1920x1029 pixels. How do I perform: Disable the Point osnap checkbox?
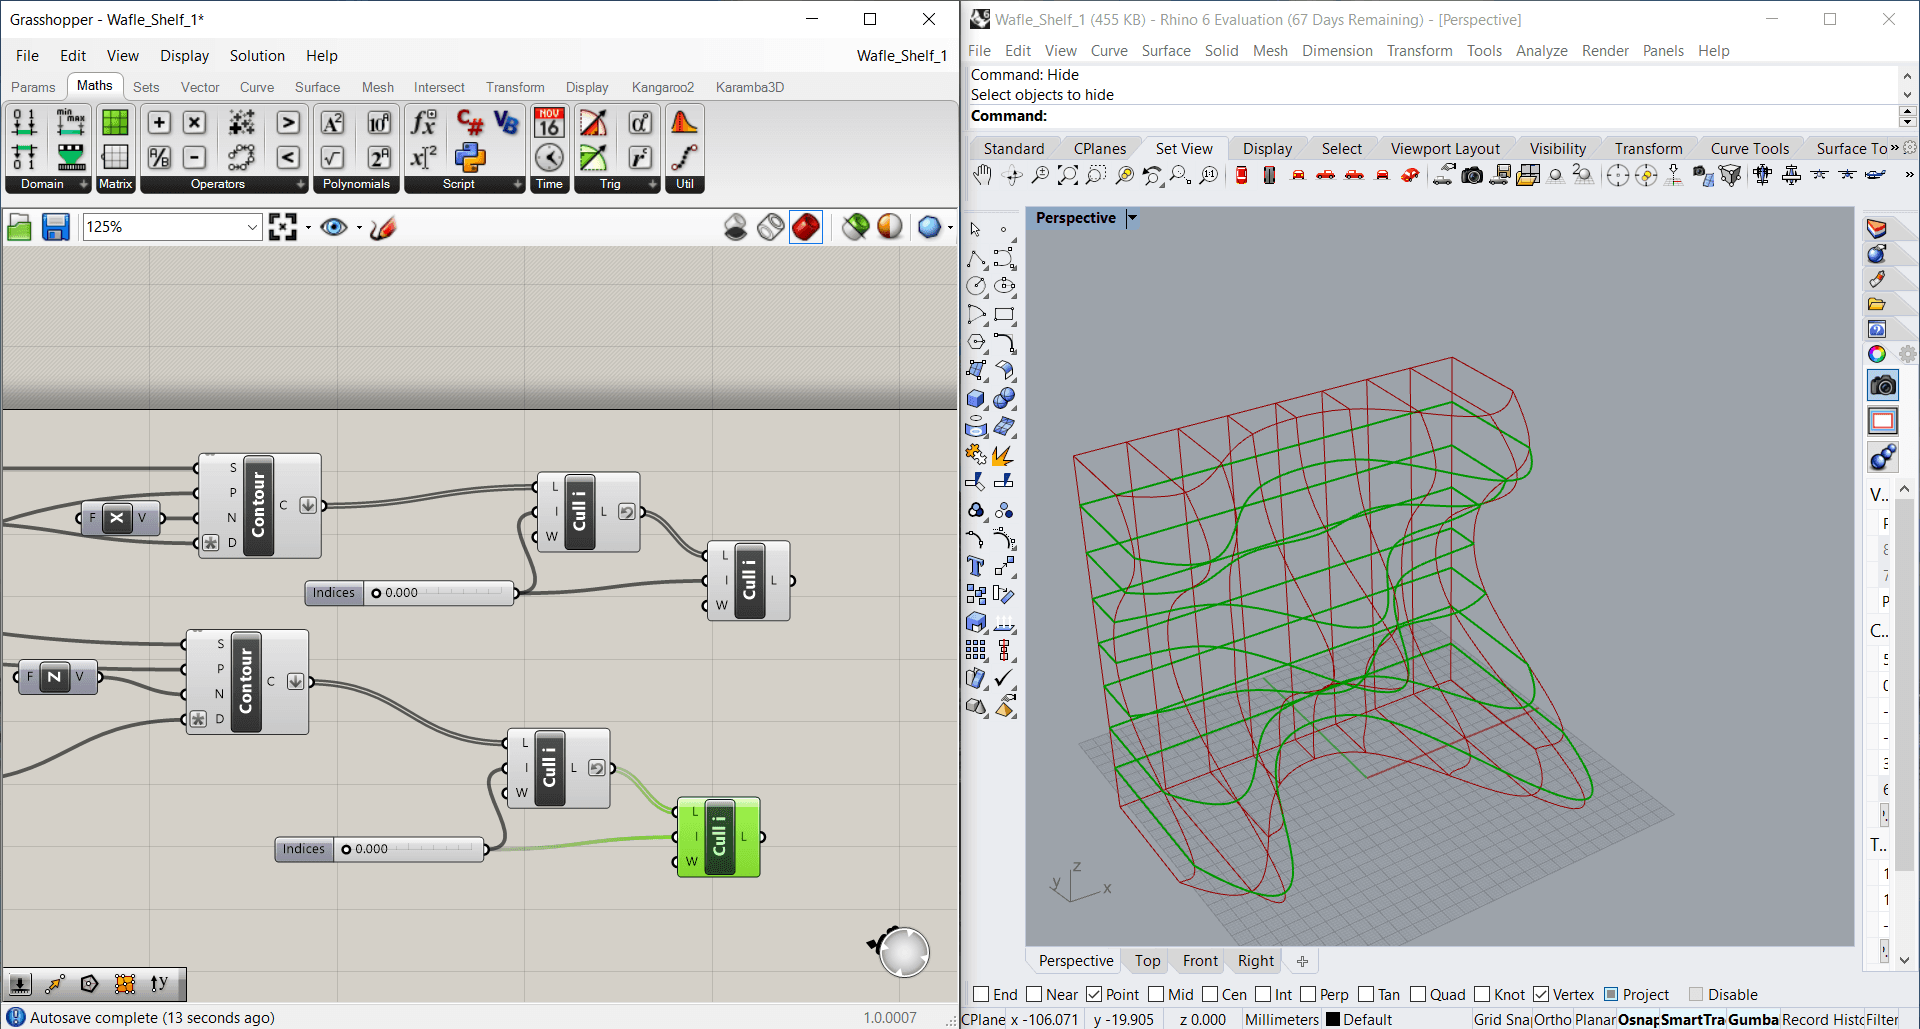coord(1094,994)
